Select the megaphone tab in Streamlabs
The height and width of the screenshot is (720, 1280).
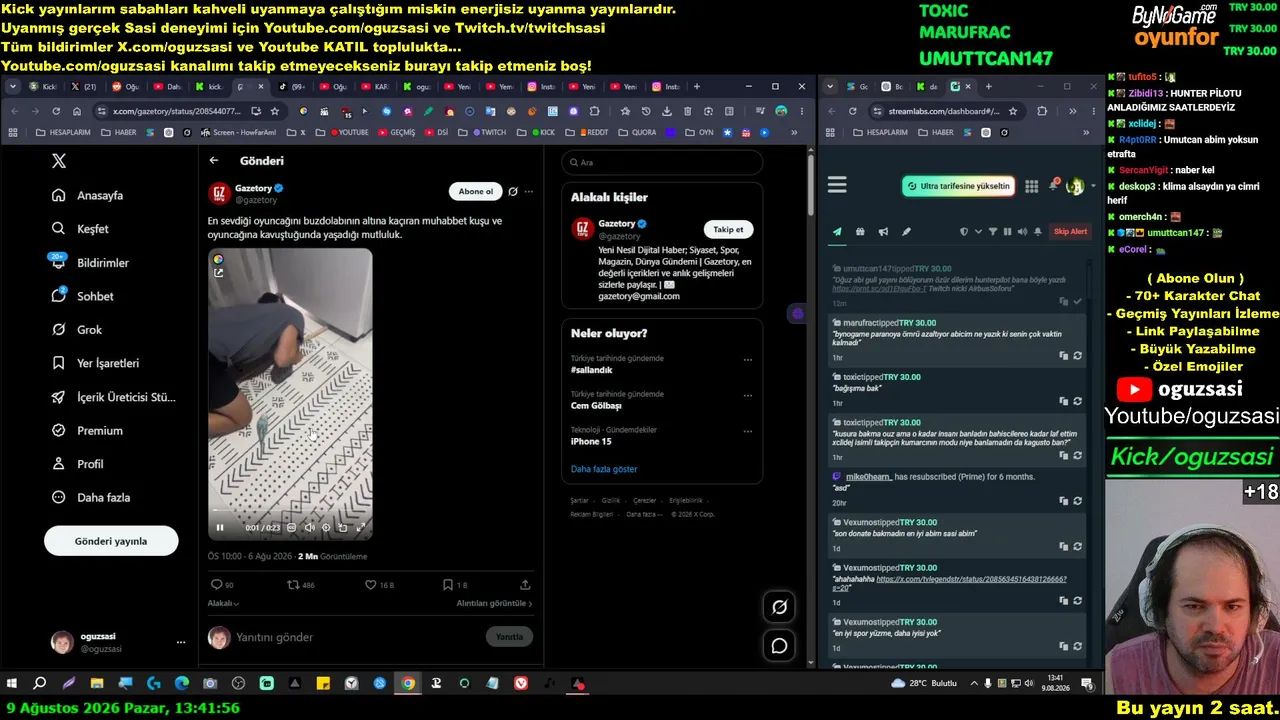[x=883, y=232]
